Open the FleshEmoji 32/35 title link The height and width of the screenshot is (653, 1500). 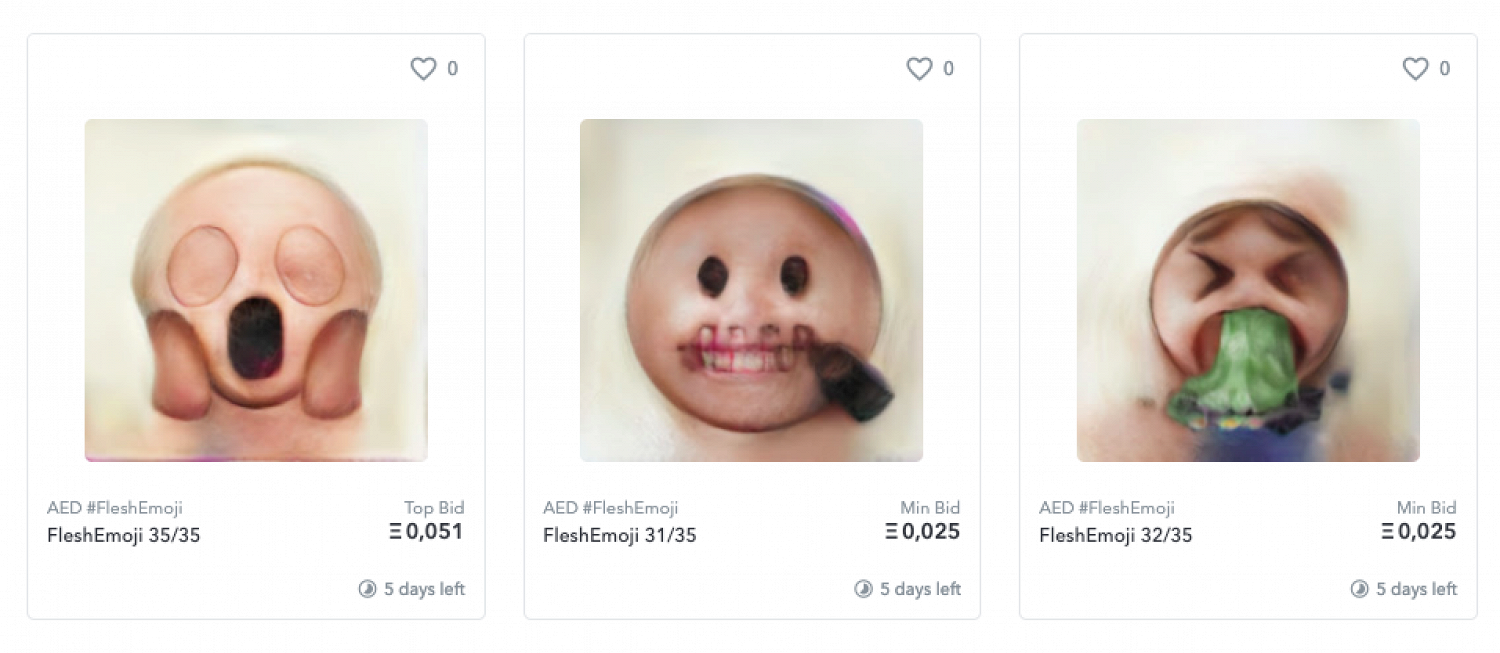click(1115, 535)
